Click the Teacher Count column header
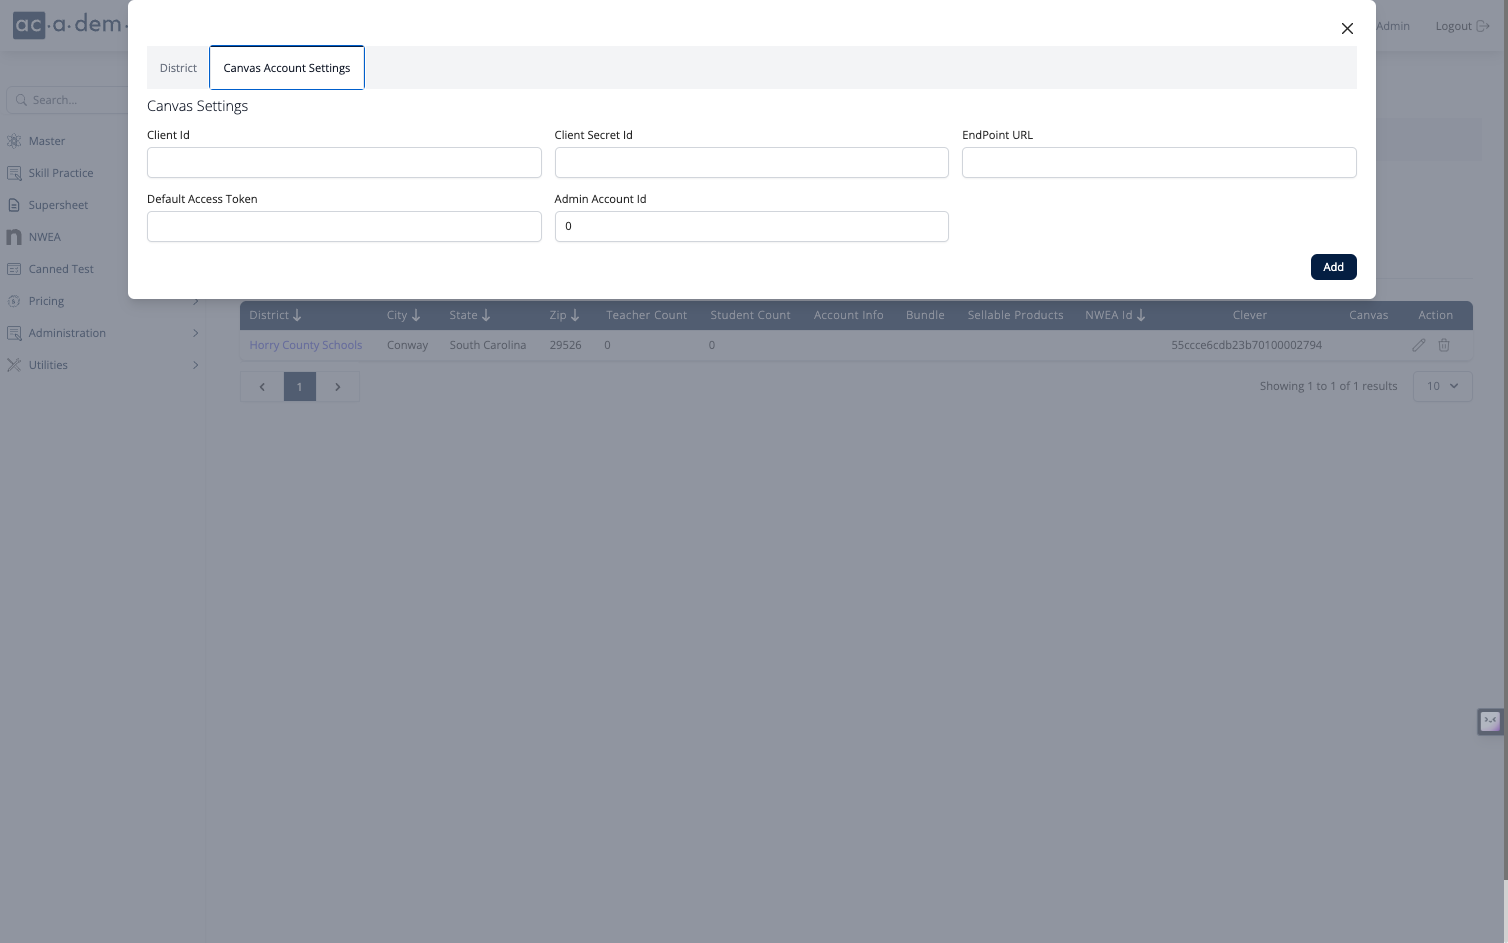Screen dimensions: 1508x943 [646, 315]
